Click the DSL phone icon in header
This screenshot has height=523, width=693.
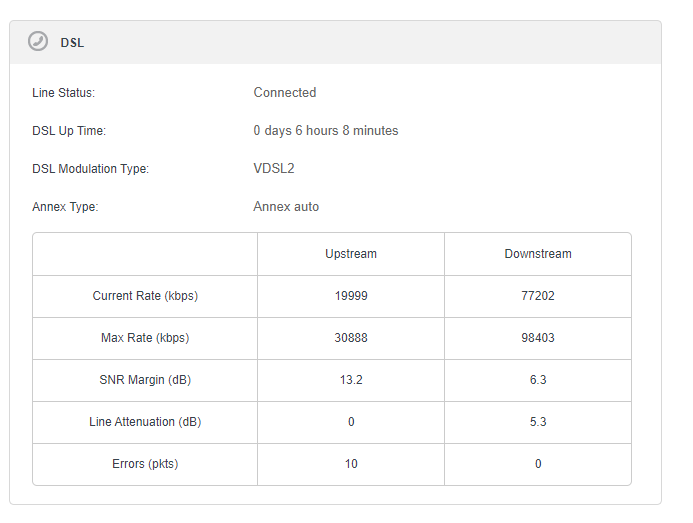point(38,42)
